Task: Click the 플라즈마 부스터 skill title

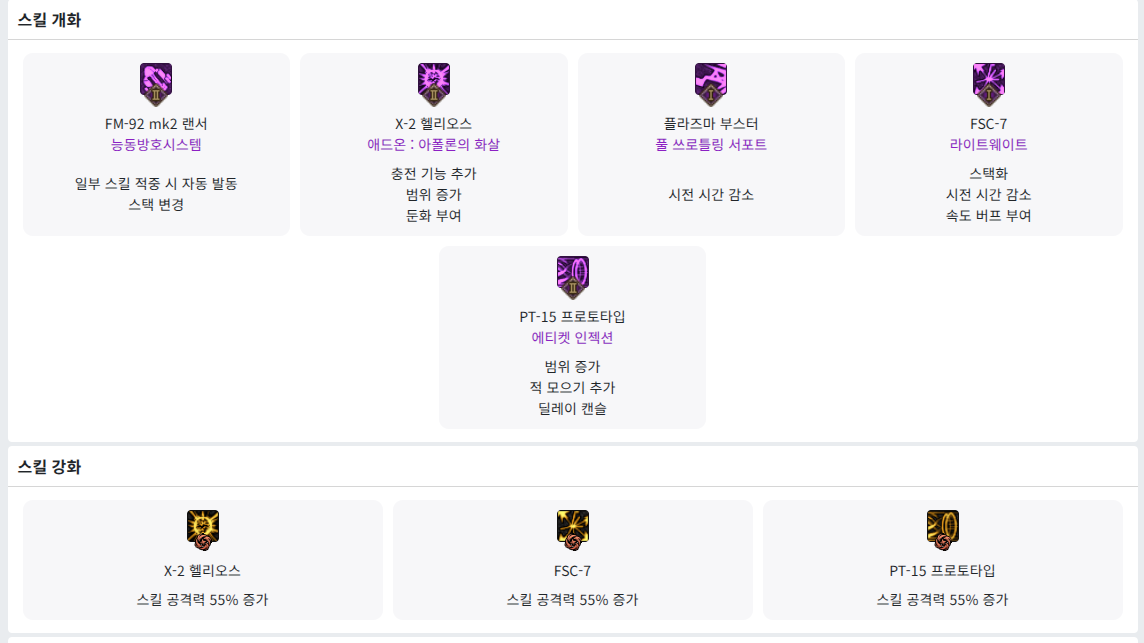Action: (x=711, y=124)
